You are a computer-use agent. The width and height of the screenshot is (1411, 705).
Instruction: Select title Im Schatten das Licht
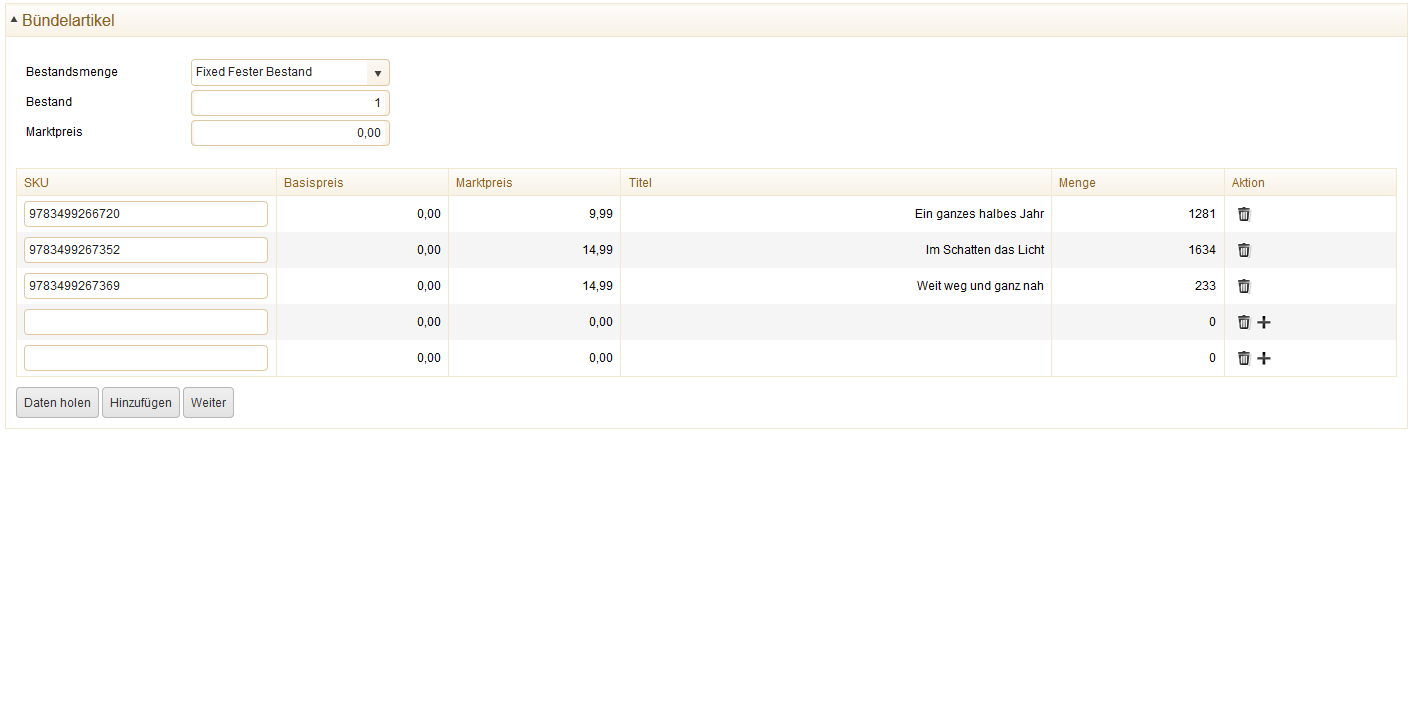[x=985, y=250]
